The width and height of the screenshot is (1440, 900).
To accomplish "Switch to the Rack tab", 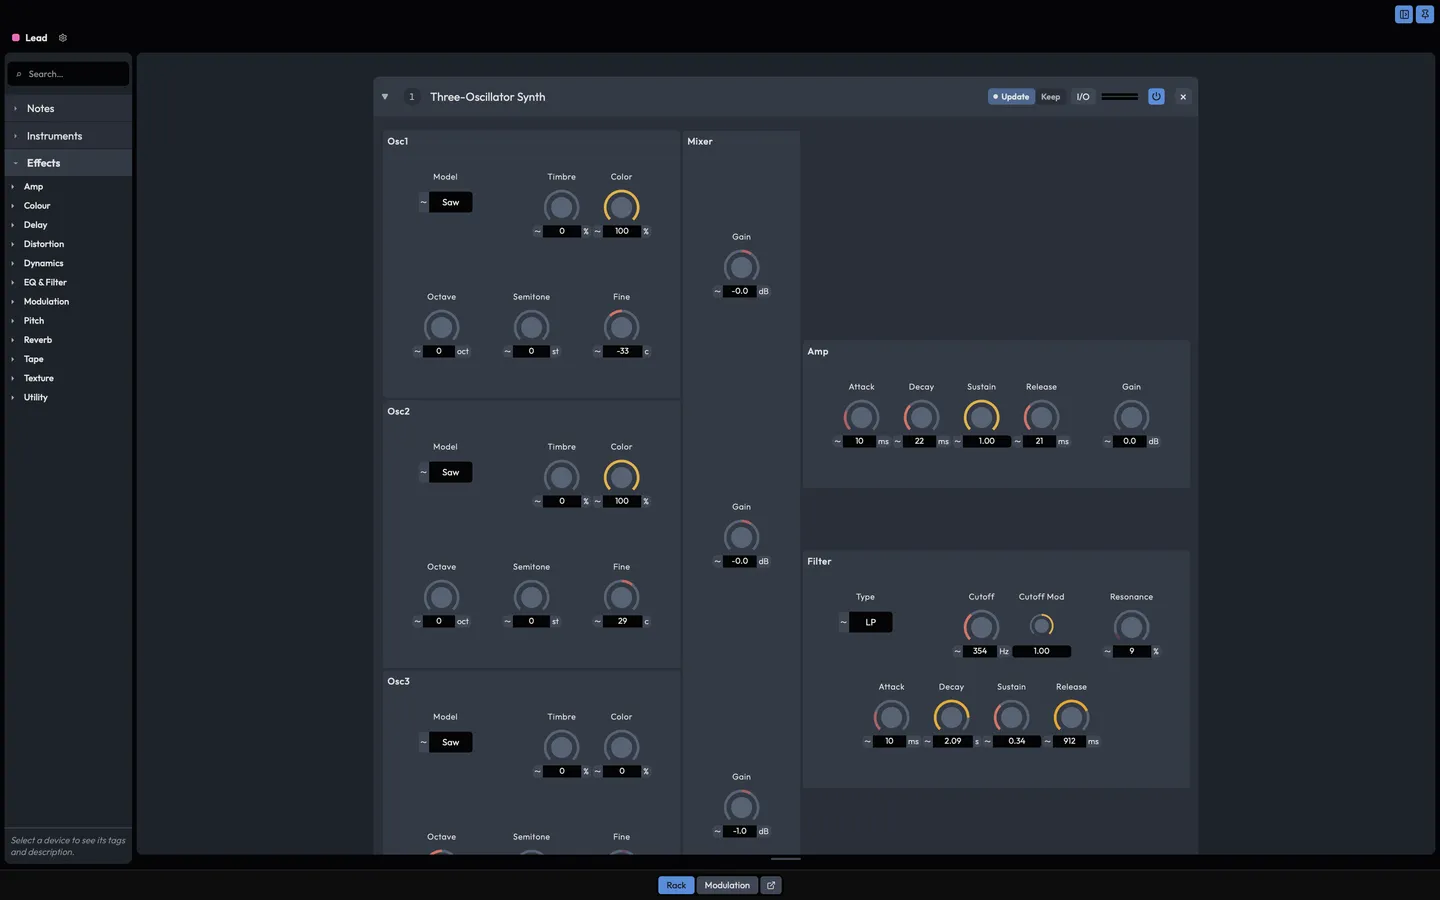I will coord(676,885).
